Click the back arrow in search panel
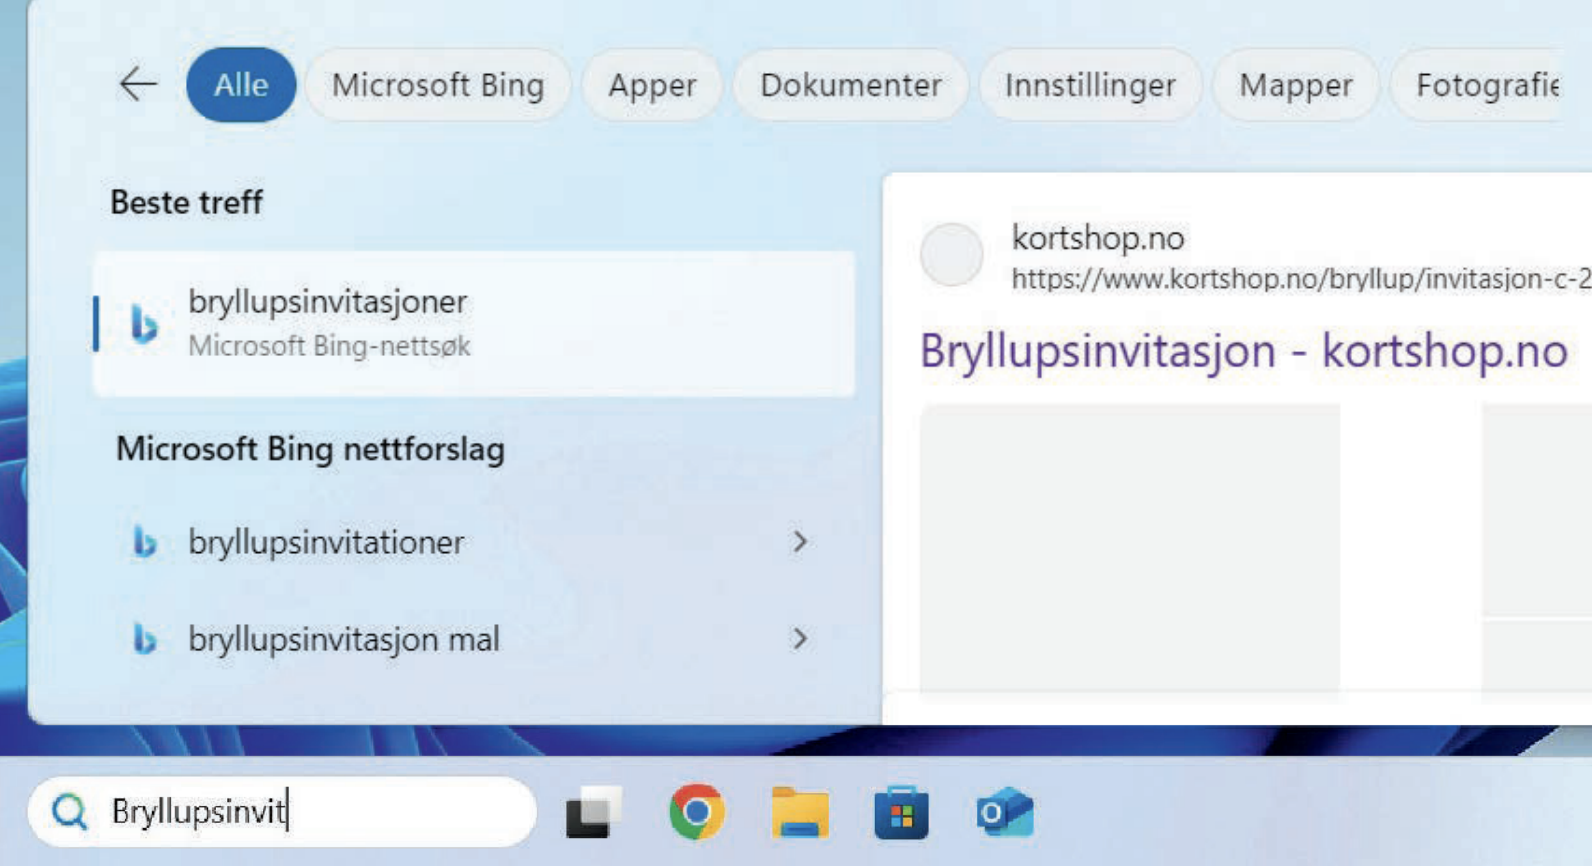Viewport: 1592px width, 866px height. (x=138, y=85)
